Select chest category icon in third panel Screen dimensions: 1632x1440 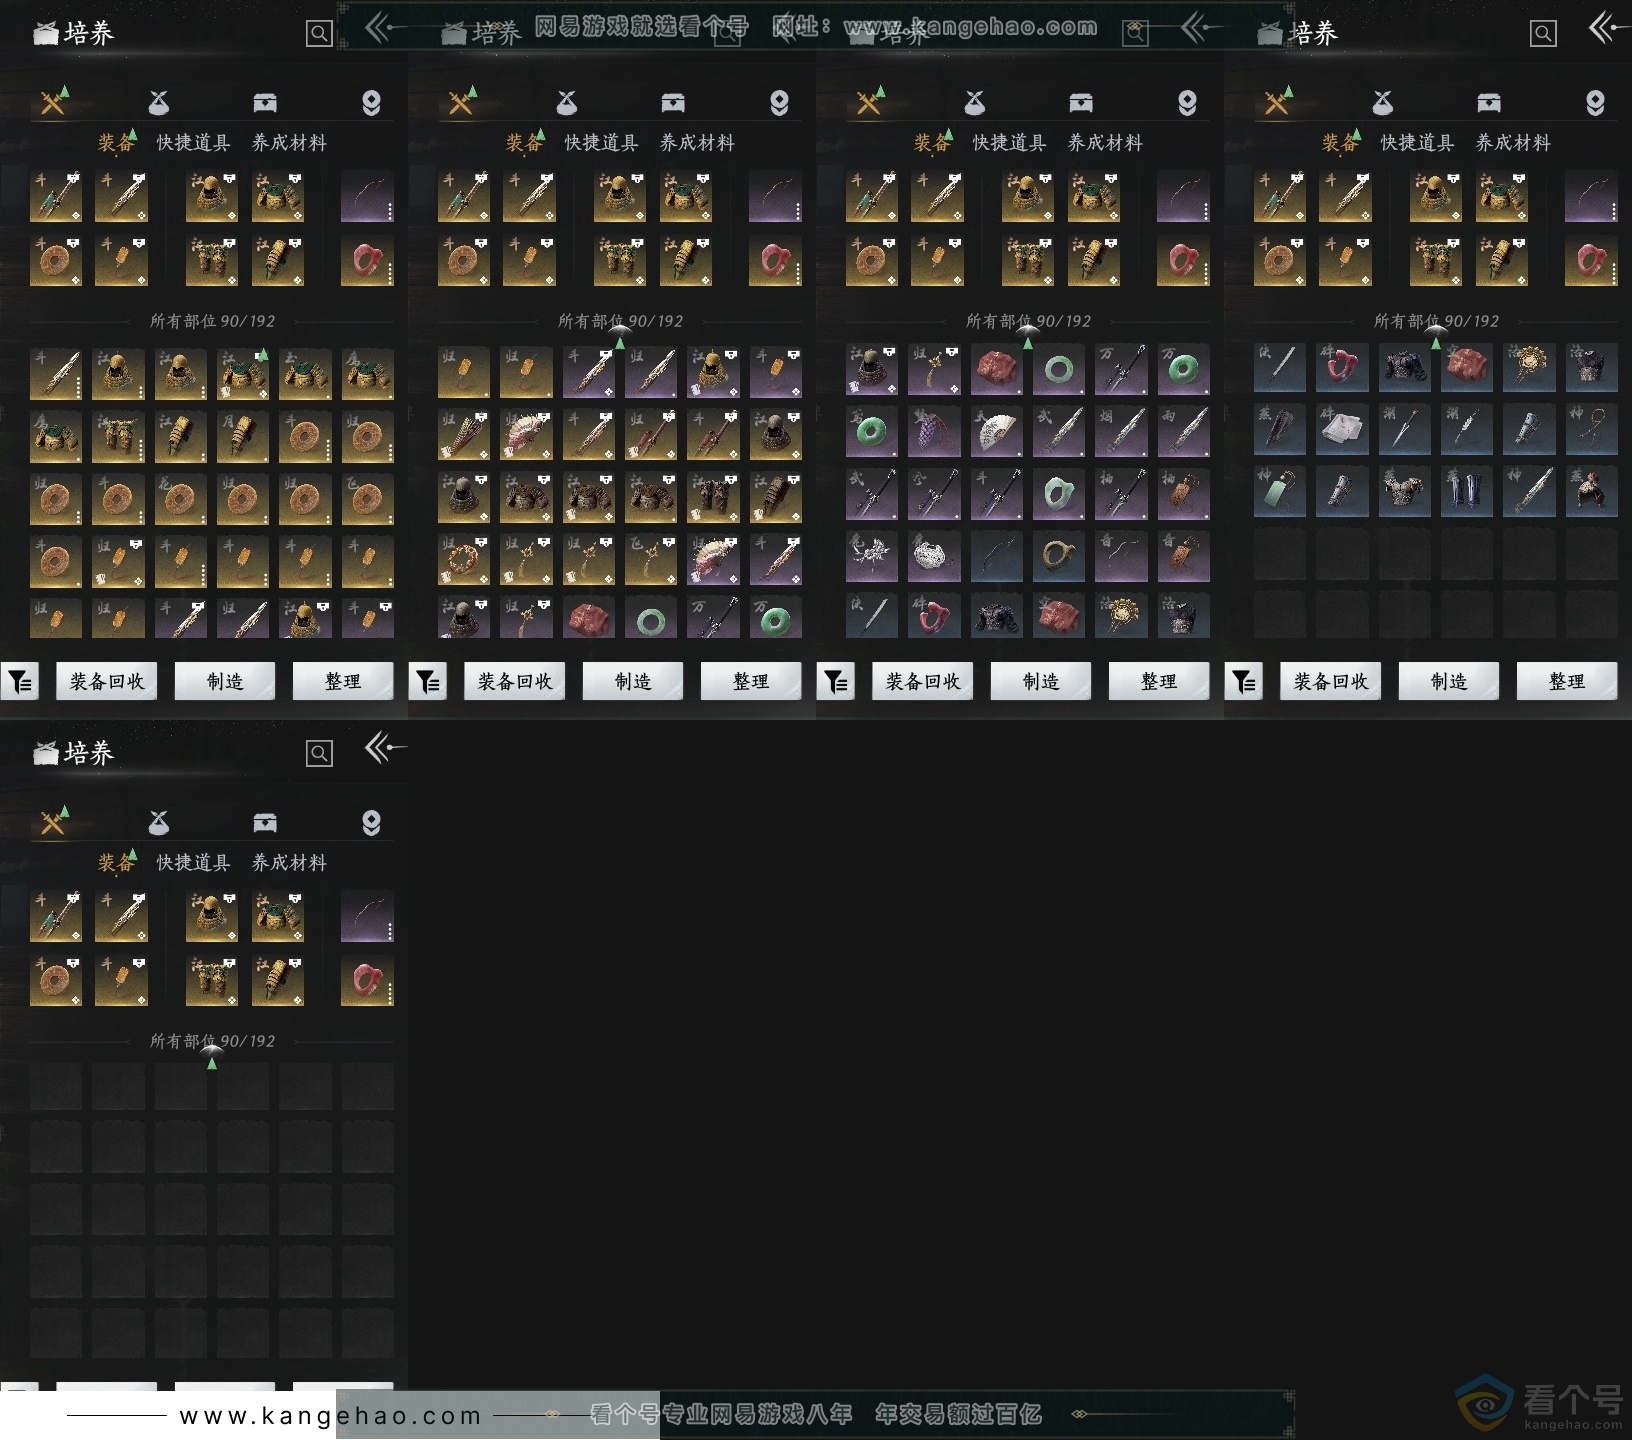pyautogui.click(x=1081, y=102)
